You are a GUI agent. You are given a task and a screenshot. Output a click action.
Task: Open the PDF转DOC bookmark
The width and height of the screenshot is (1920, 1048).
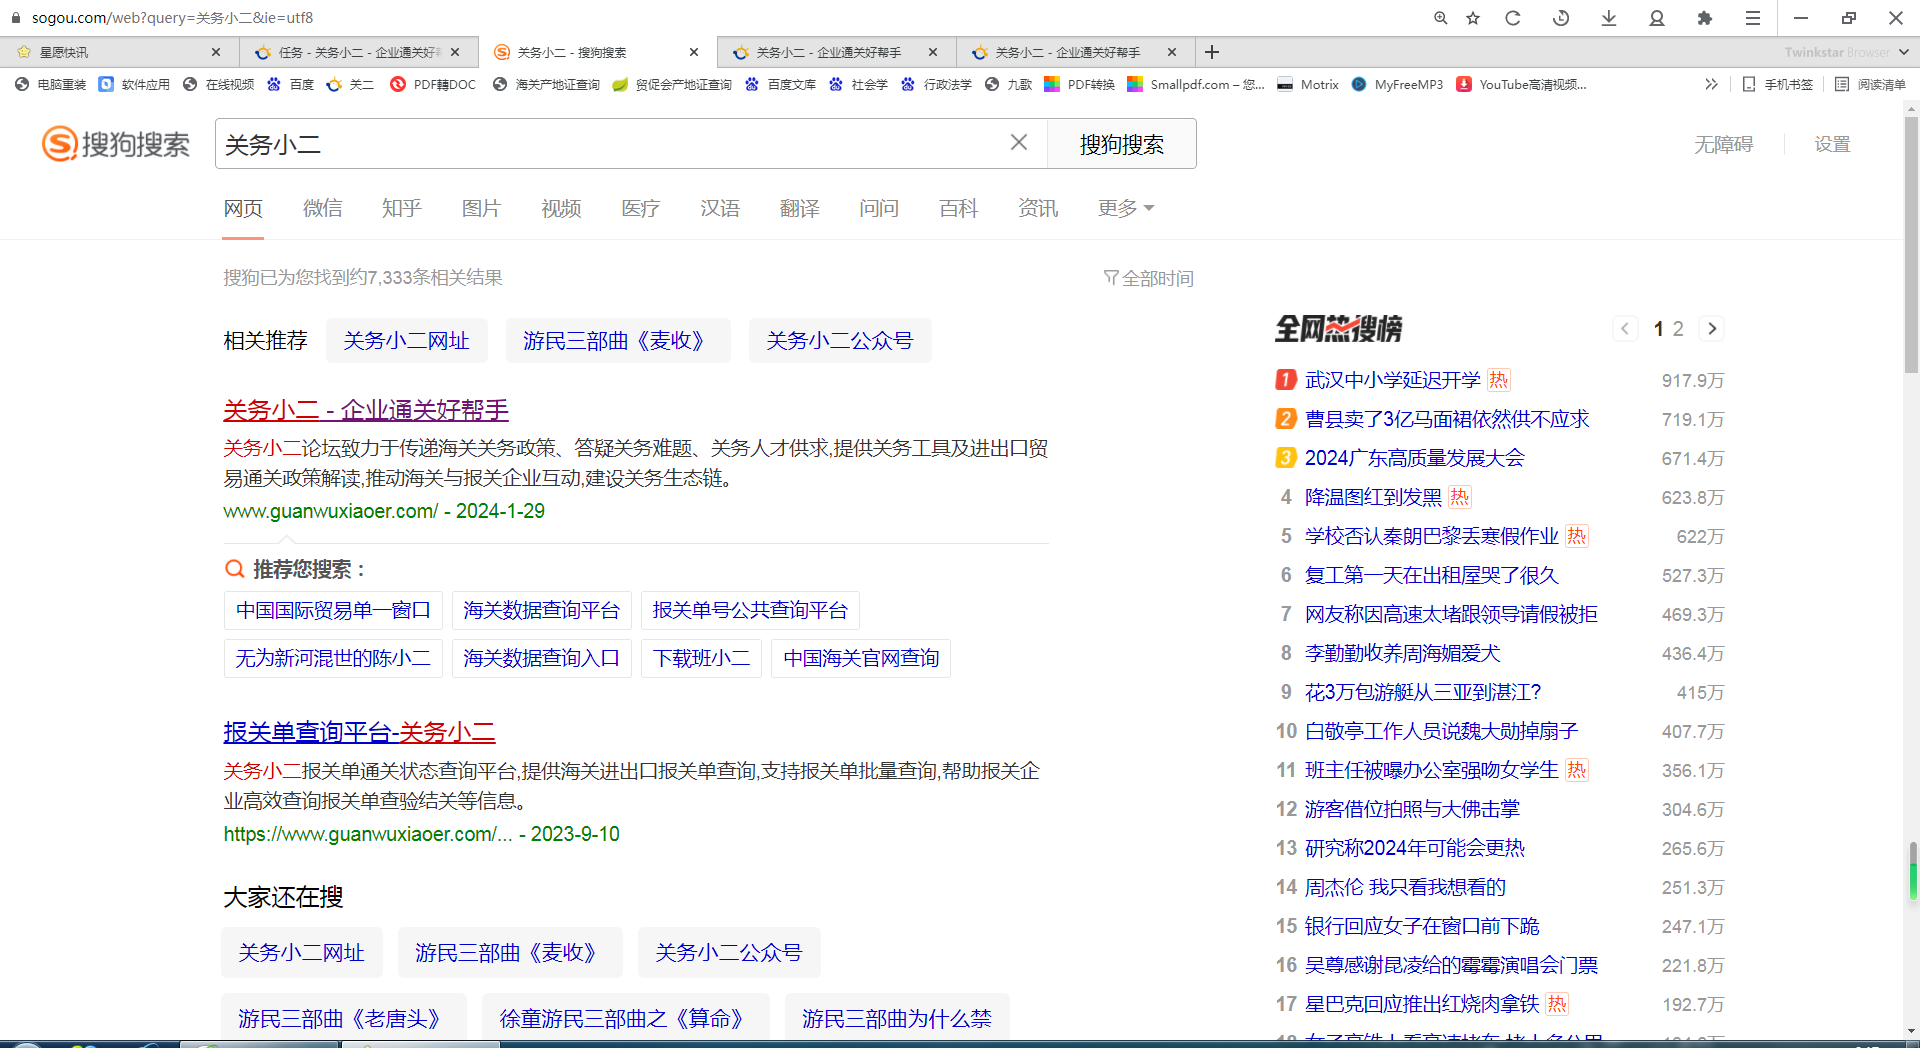434,85
